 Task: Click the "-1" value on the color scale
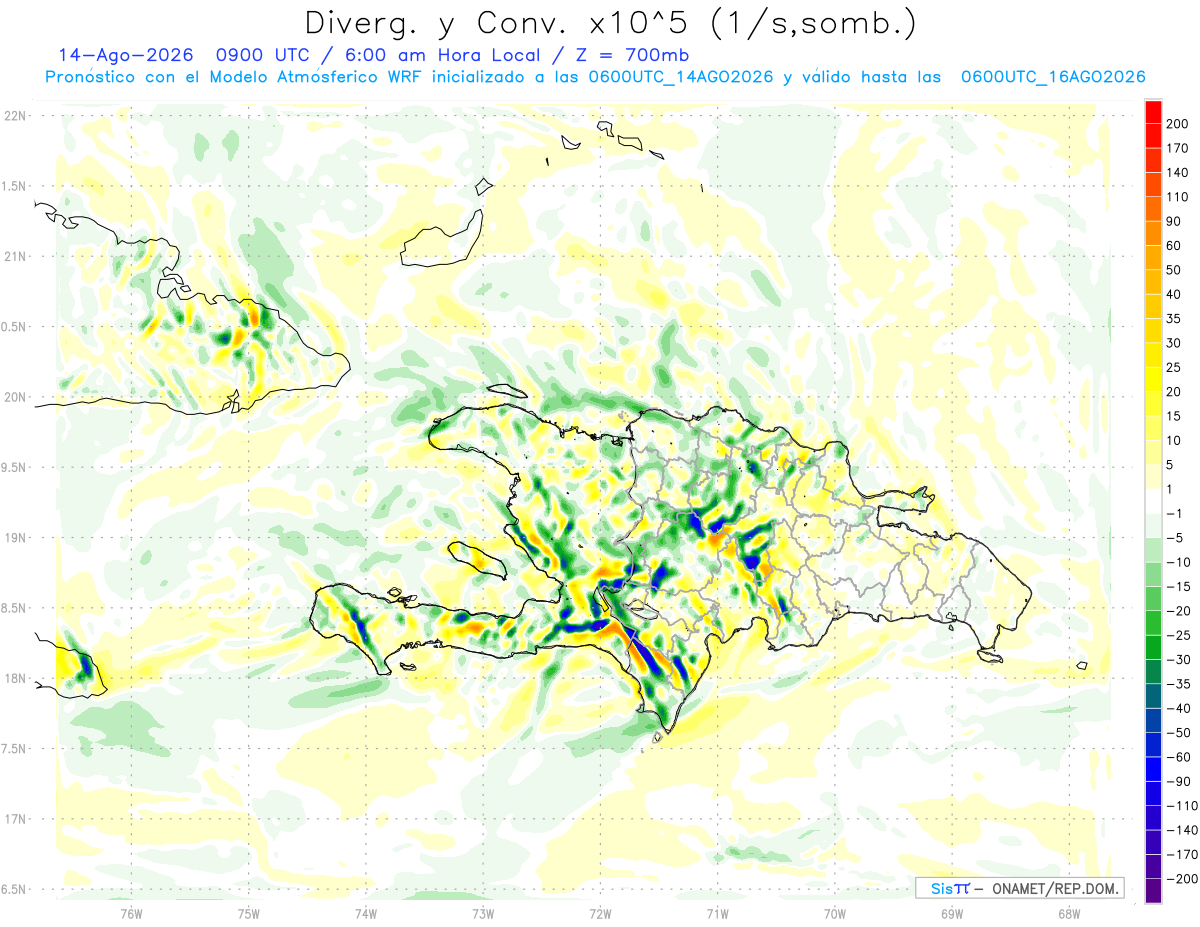click(x=1174, y=514)
